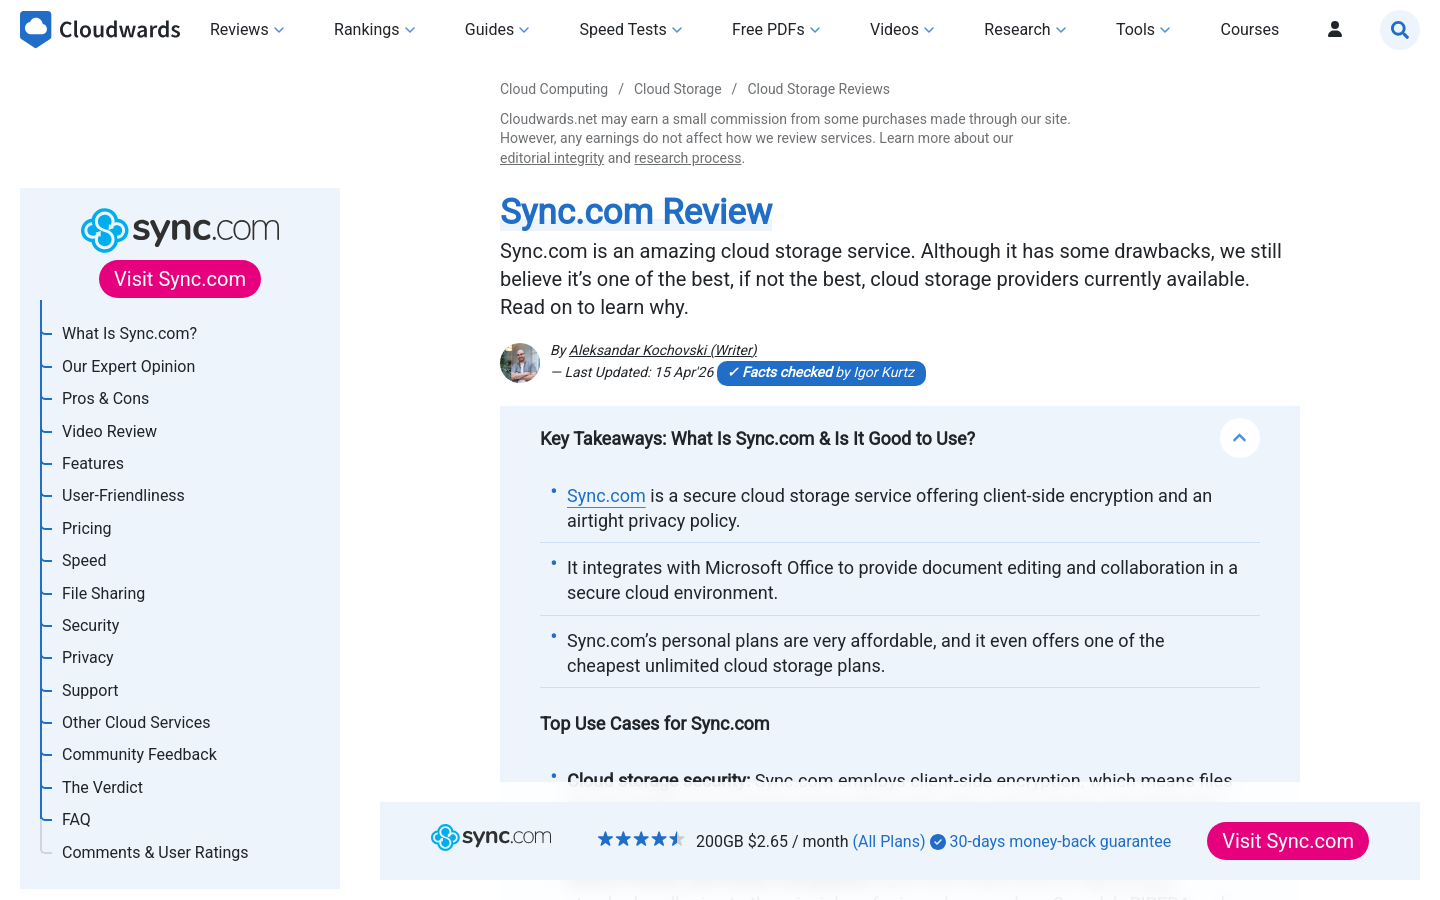
Task: Click the Sync.com logo in bottom banner
Action: 491,837
